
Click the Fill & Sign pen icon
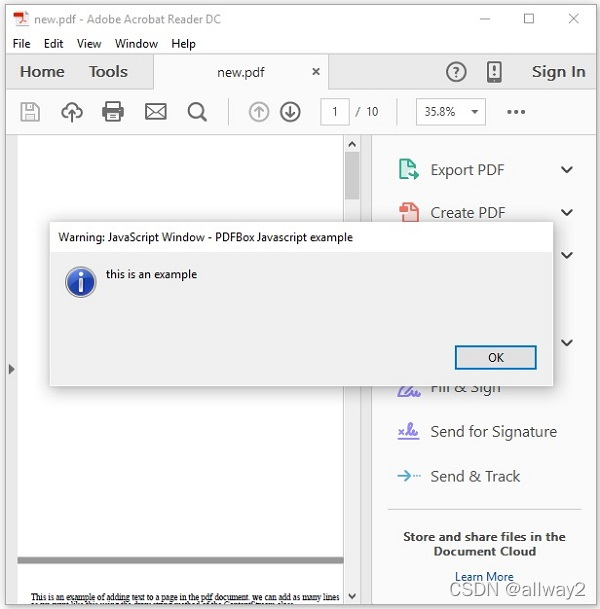point(409,392)
